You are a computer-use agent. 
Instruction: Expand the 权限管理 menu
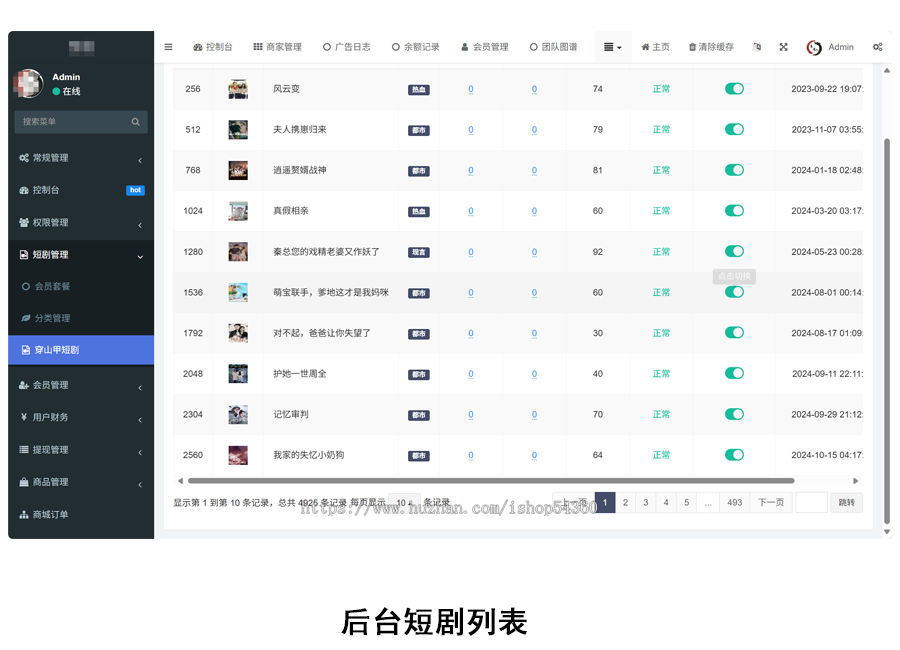point(81,222)
